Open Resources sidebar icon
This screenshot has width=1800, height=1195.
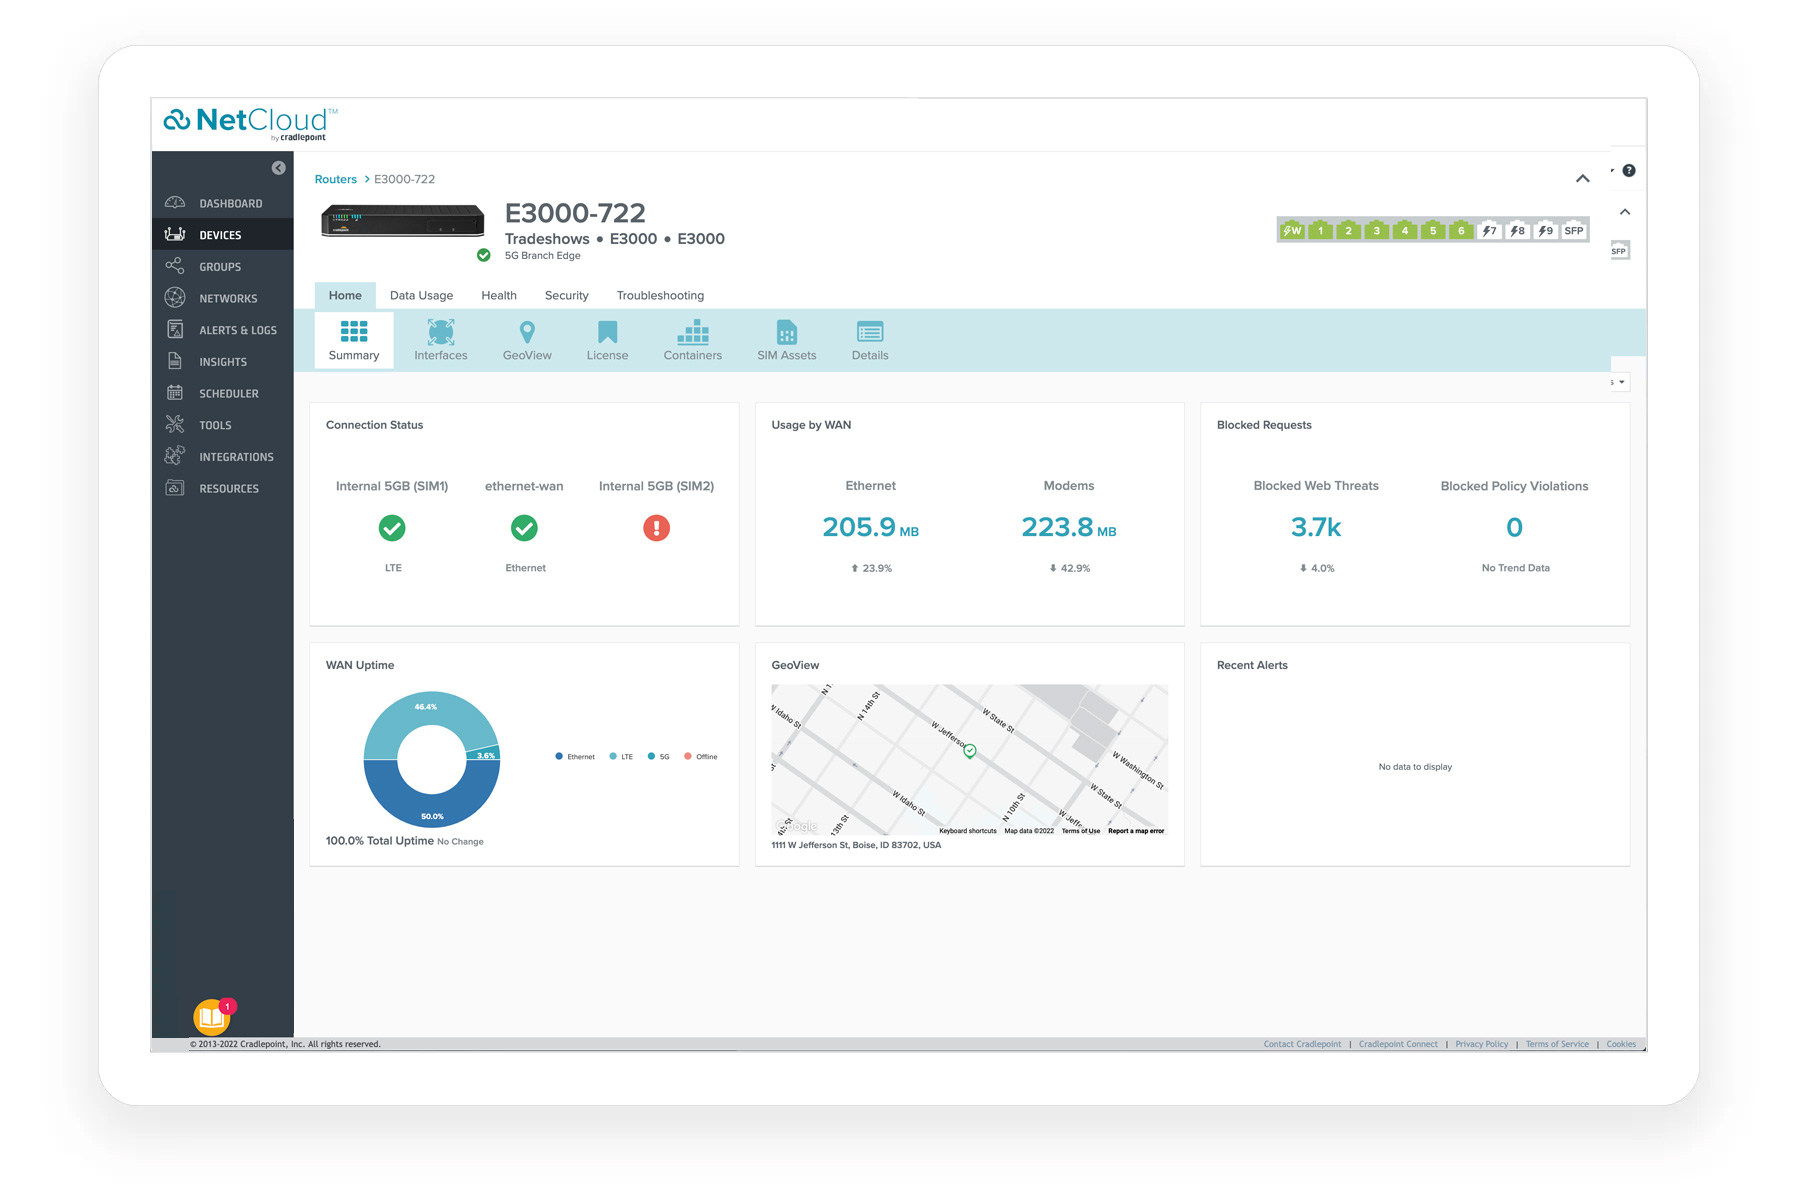175,488
